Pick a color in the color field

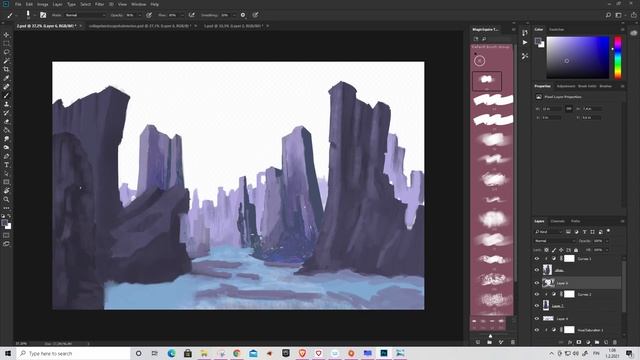[578, 57]
